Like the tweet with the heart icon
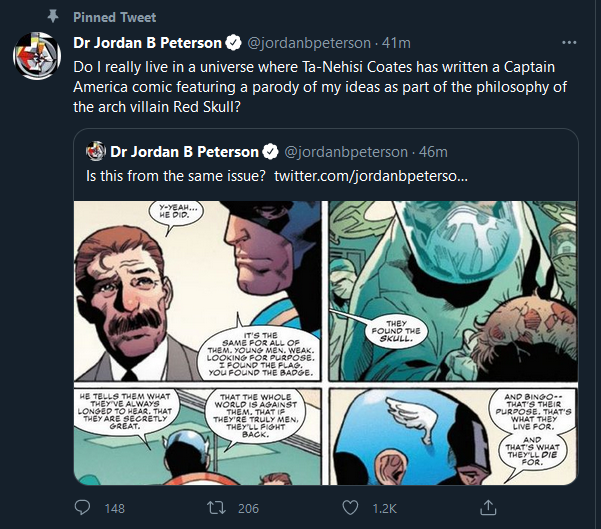The image size is (601, 529). pyautogui.click(x=350, y=508)
